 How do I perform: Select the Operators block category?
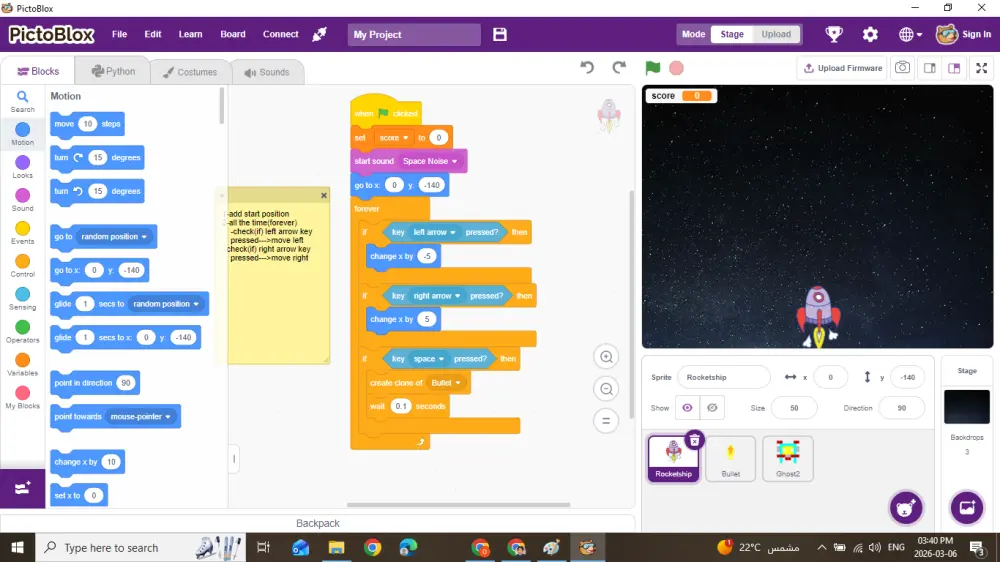(22, 332)
